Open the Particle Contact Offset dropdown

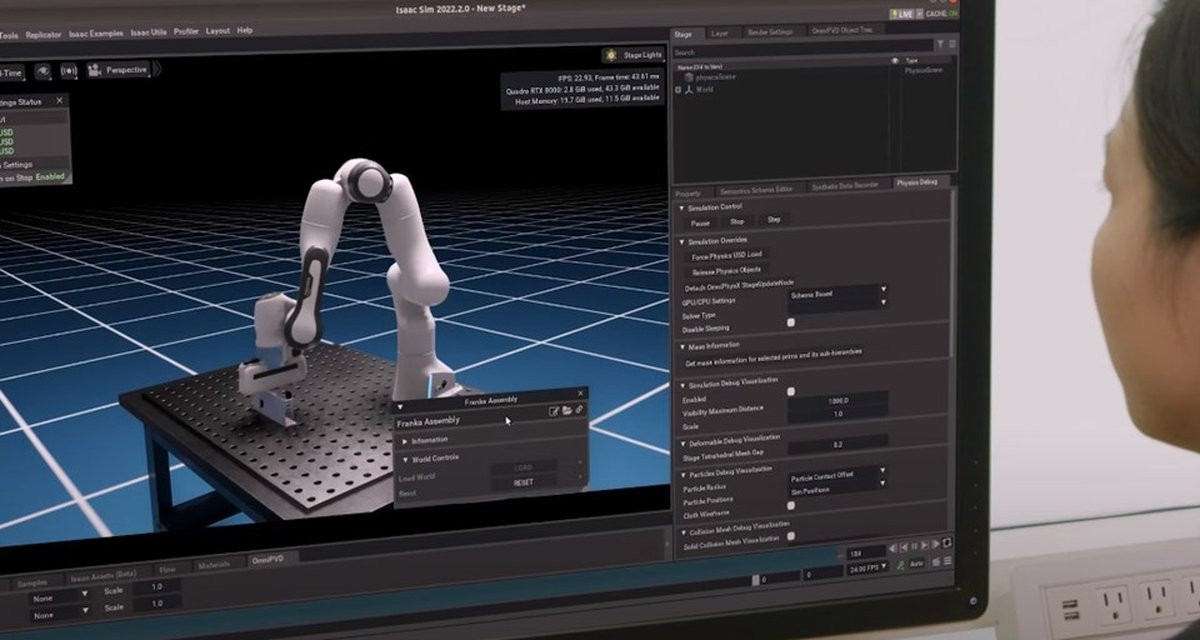pos(837,477)
